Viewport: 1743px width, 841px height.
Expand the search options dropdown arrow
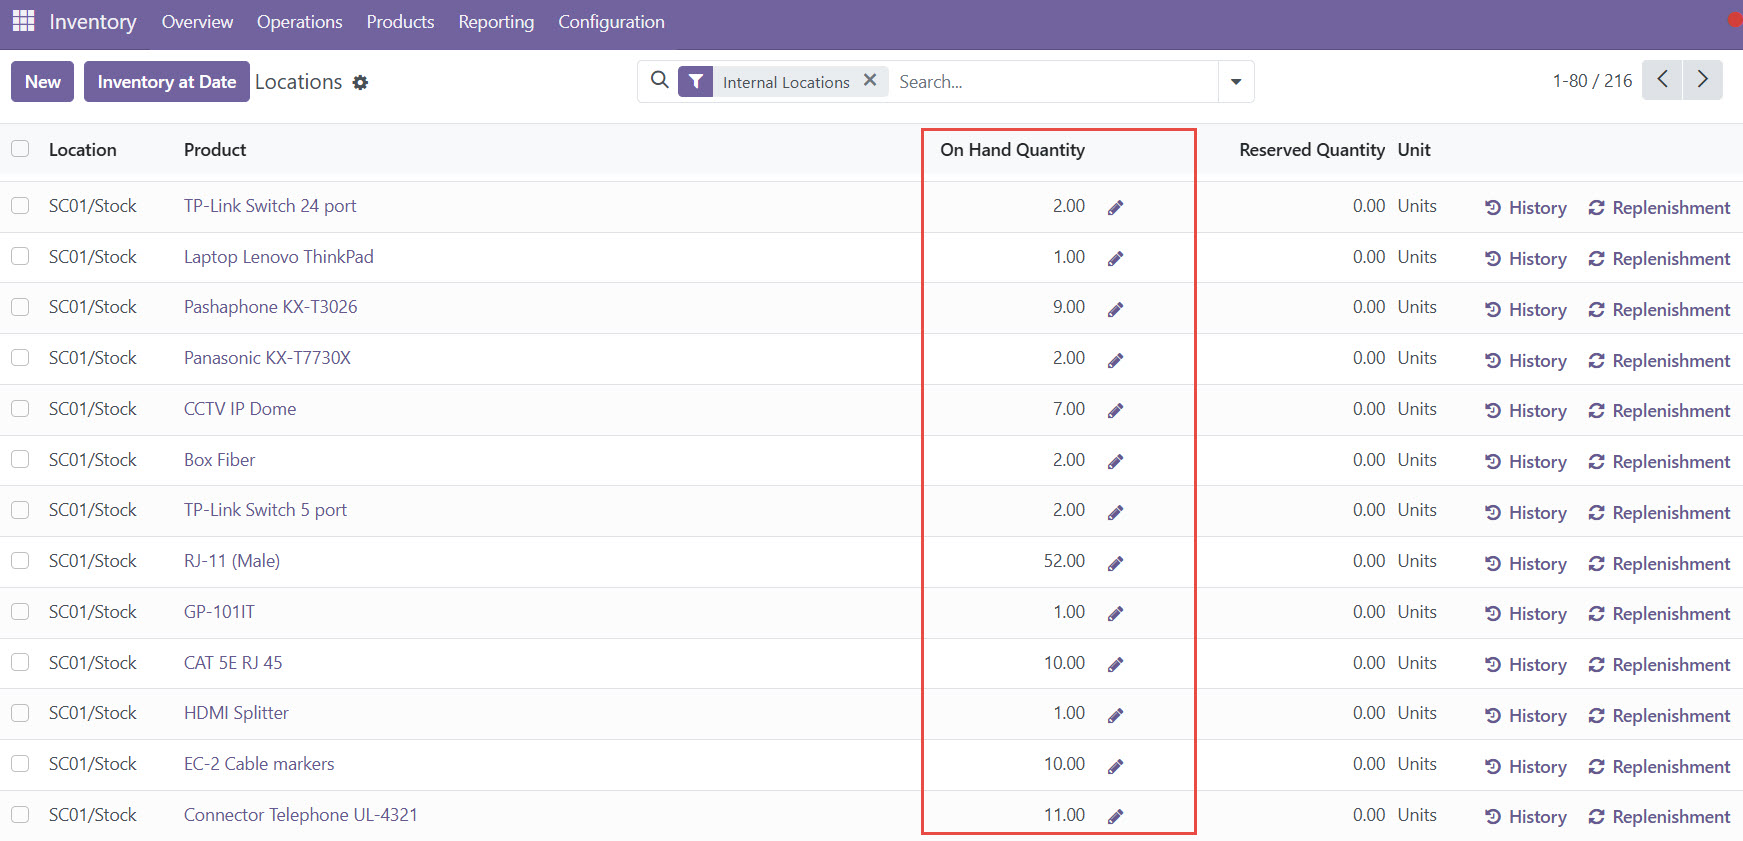tap(1236, 82)
